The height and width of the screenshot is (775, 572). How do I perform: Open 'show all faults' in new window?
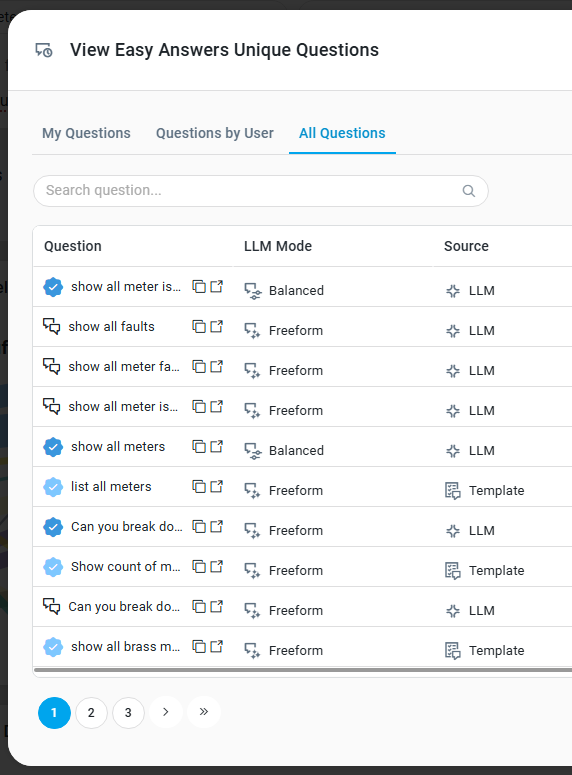(x=217, y=327)
